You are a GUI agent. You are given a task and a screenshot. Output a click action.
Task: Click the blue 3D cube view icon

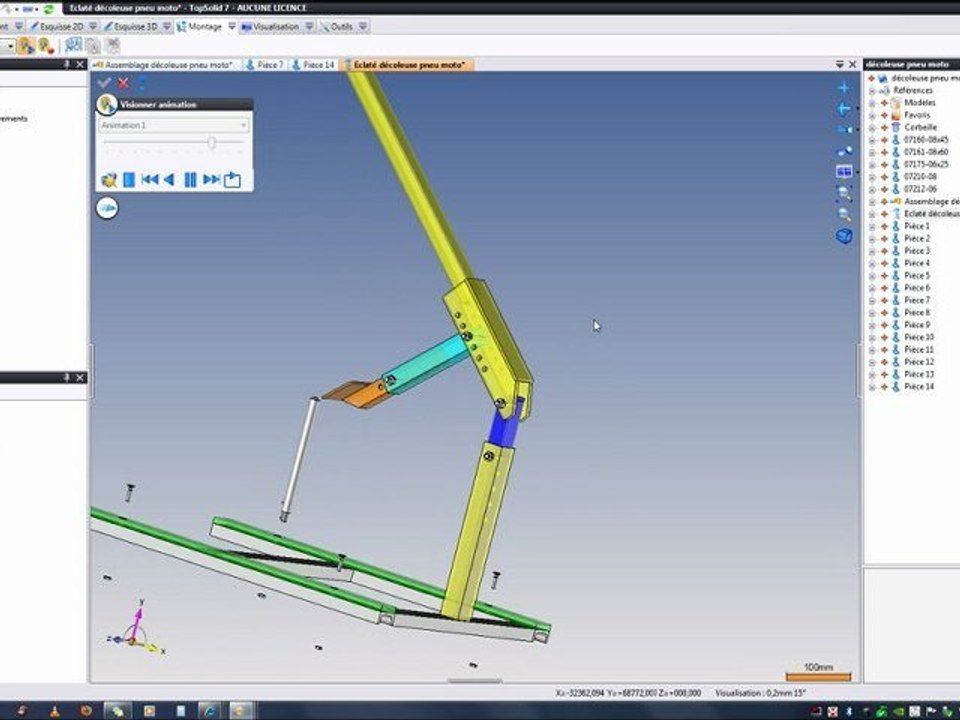pos(844,236)
